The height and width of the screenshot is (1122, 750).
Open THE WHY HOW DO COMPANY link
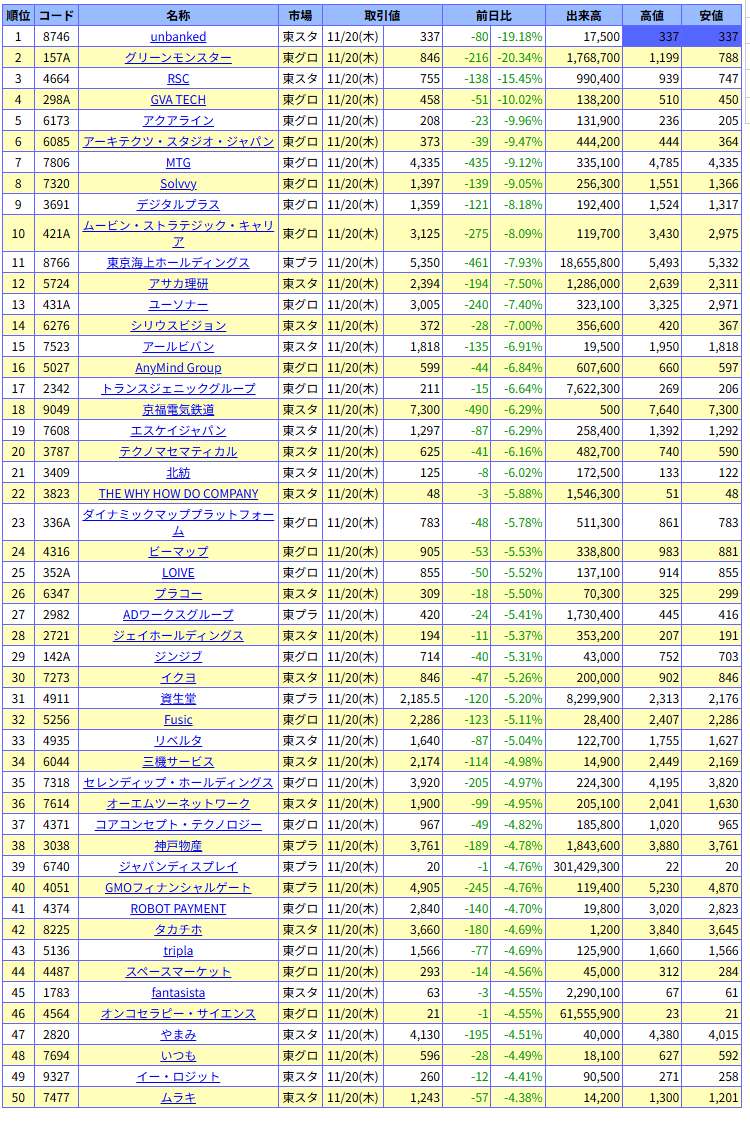pos(178,494)
